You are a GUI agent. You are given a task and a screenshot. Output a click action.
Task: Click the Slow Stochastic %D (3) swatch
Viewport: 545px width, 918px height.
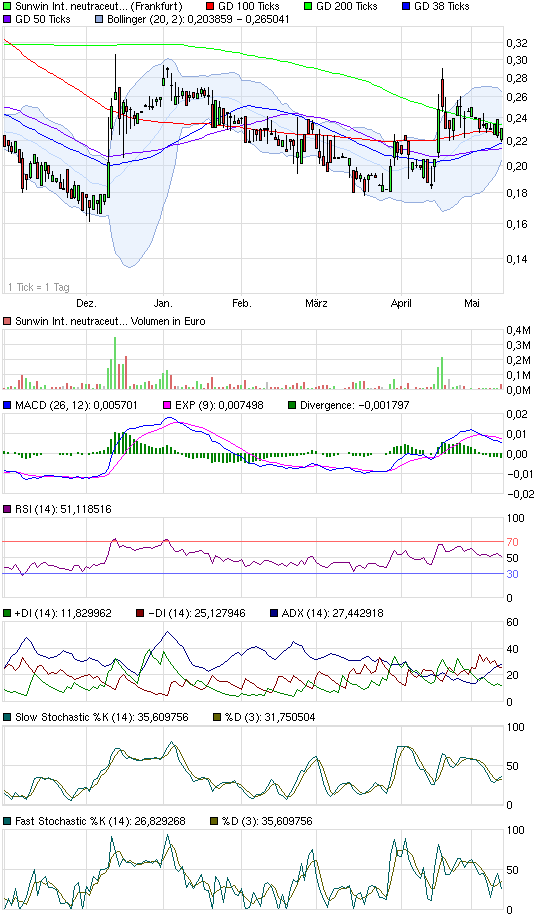[216, 717]
